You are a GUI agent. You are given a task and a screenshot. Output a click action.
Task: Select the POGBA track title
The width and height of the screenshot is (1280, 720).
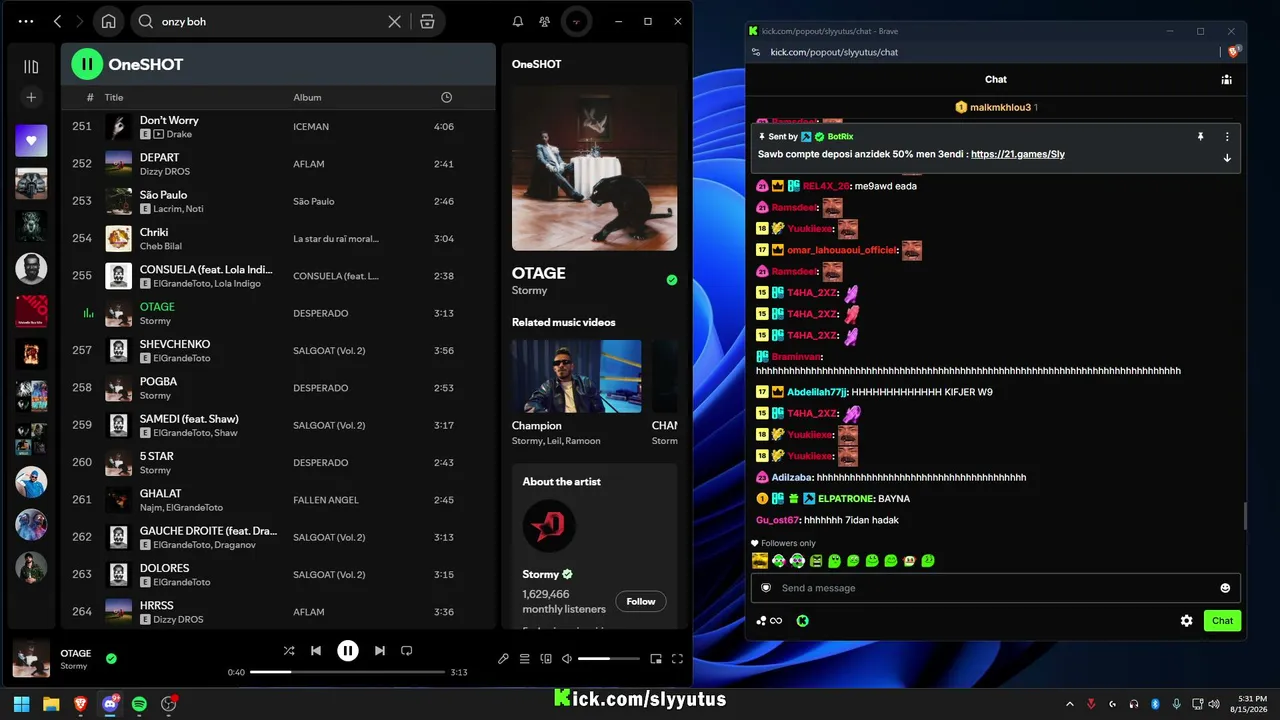[158, 381]
